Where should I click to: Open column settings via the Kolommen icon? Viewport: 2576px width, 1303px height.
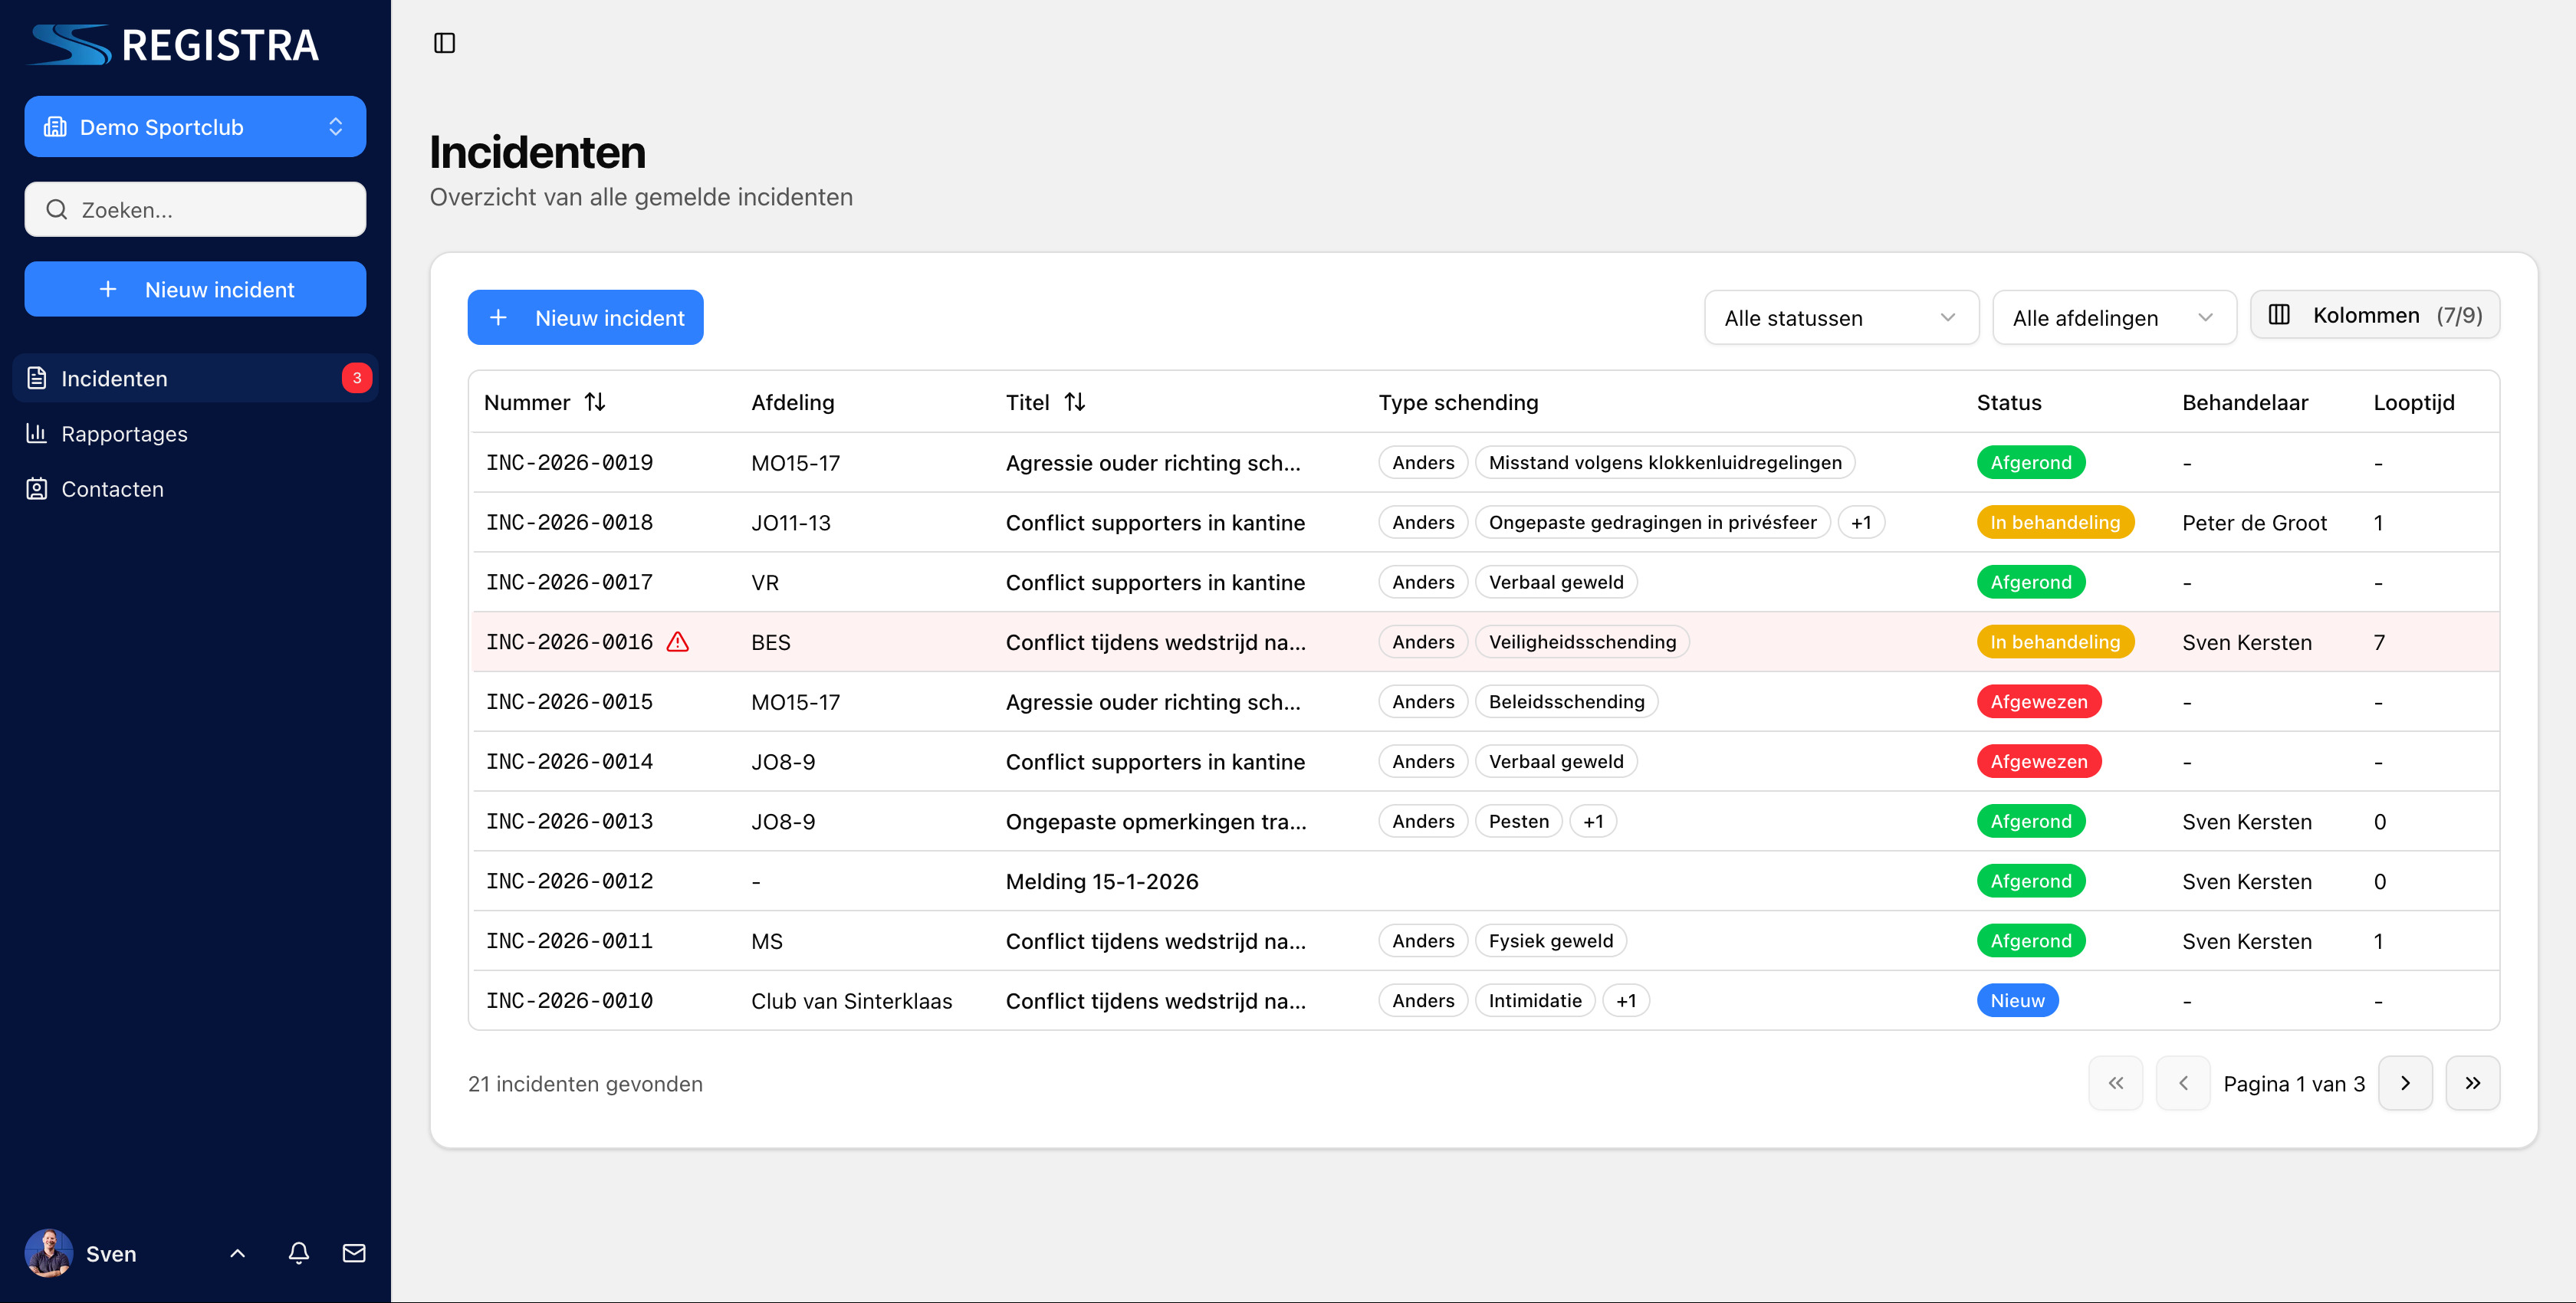(x=2281, y=315)
